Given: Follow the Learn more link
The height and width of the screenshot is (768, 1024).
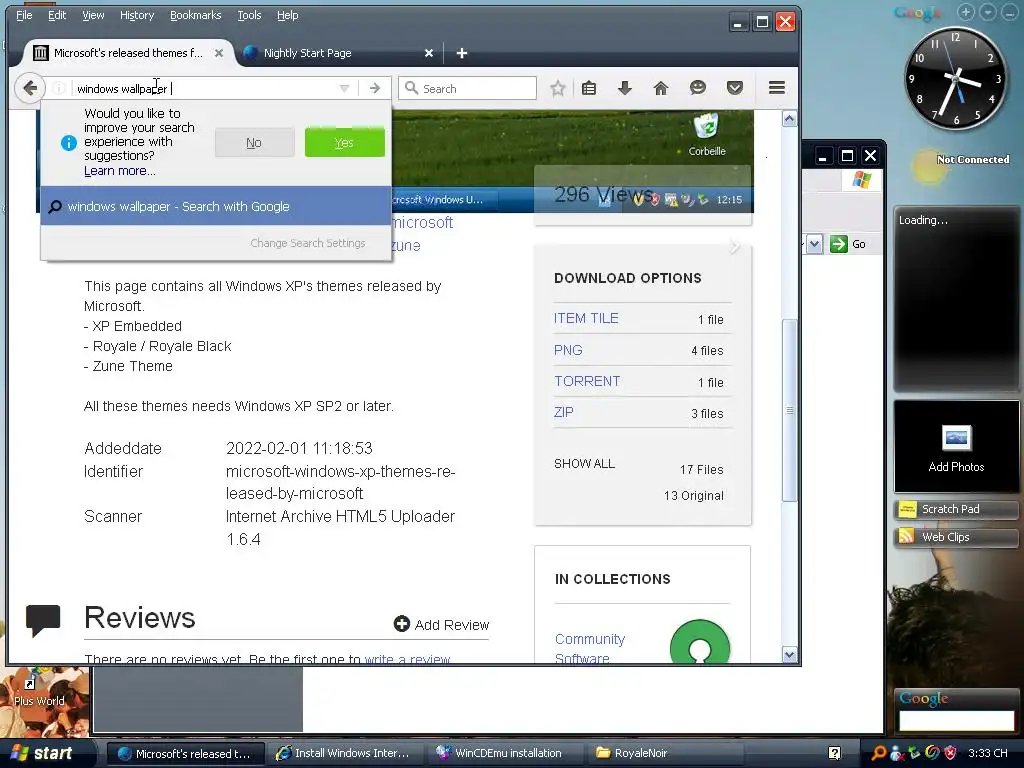Looking at the screenshot, I should click(x=120, y=171).
